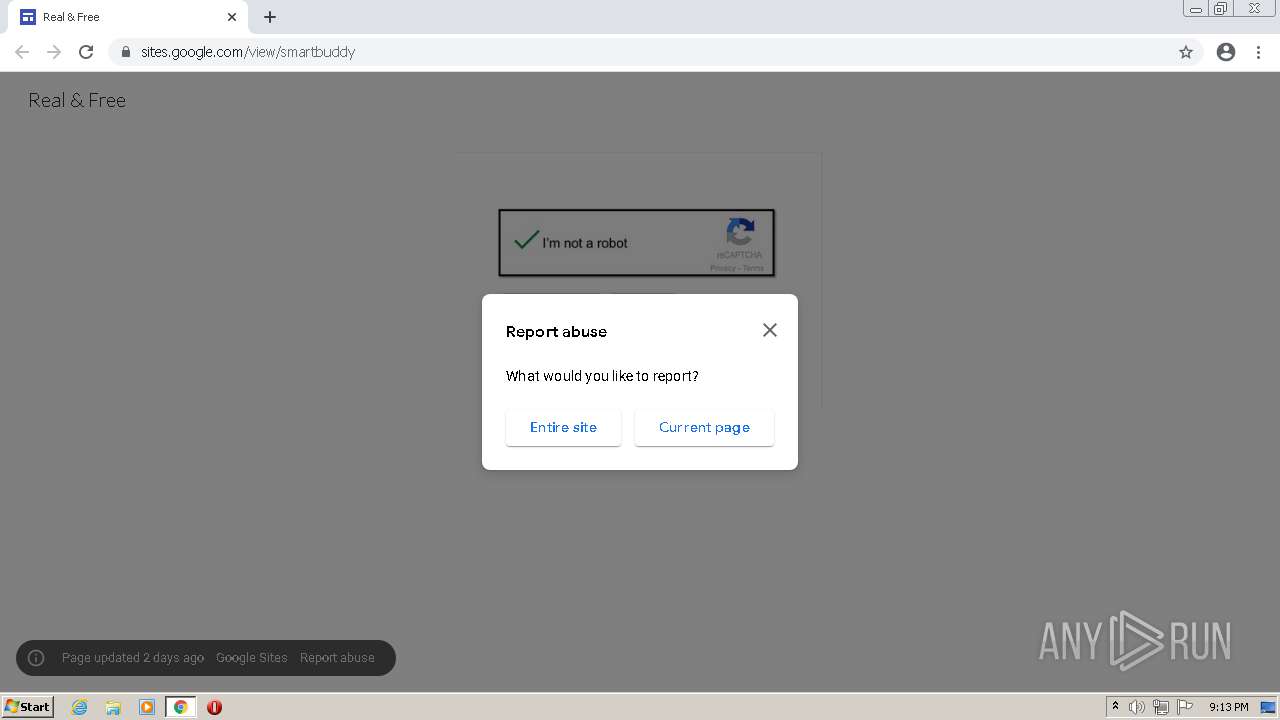Launch Internet Explorer from taskbar

[80, 707]
